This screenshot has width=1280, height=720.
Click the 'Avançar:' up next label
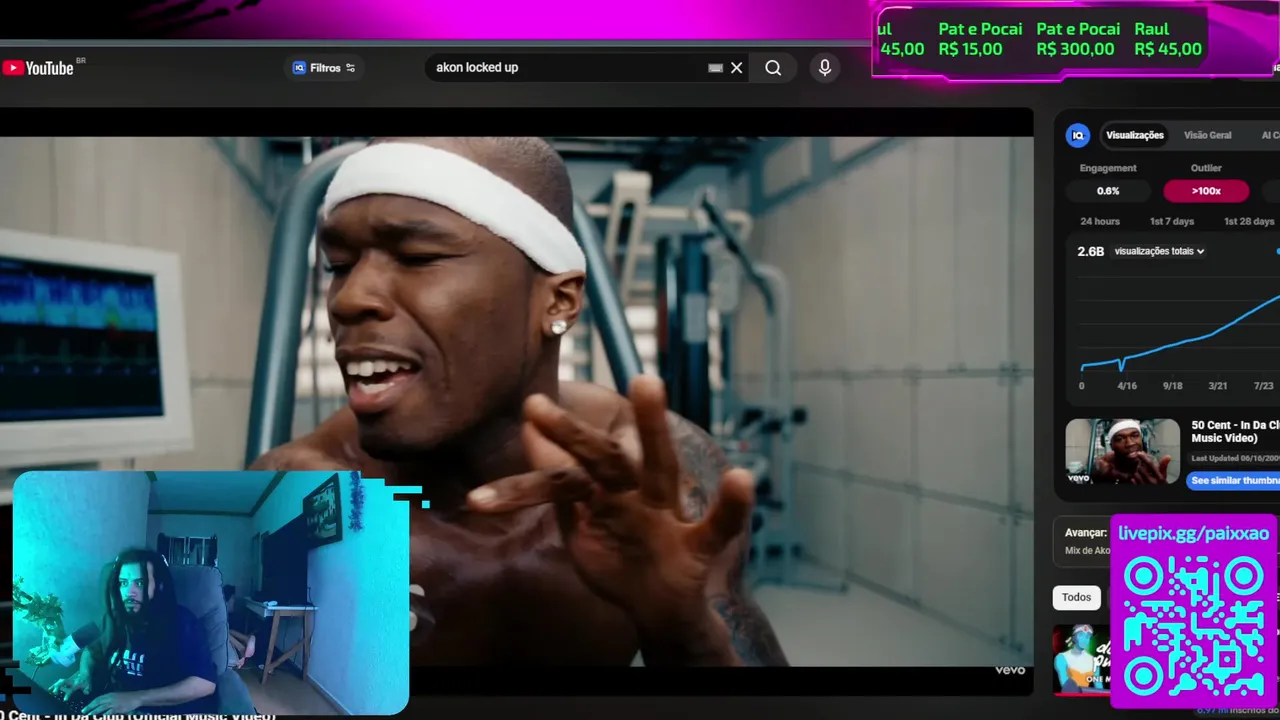pyautogui.click(x=1086, y=533)
